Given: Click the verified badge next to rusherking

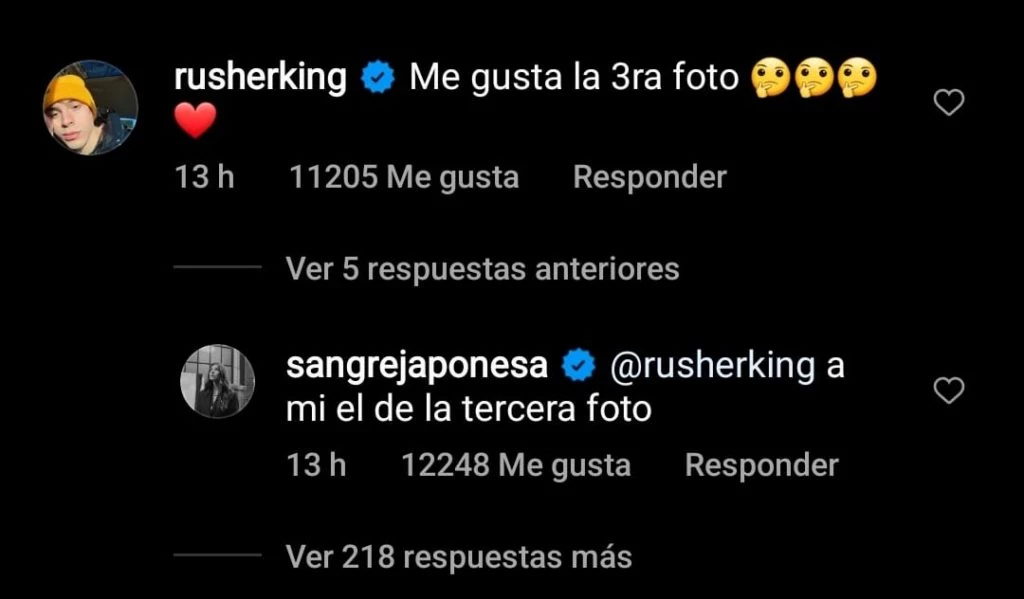Looking at the screenshot, I should 378,78.
